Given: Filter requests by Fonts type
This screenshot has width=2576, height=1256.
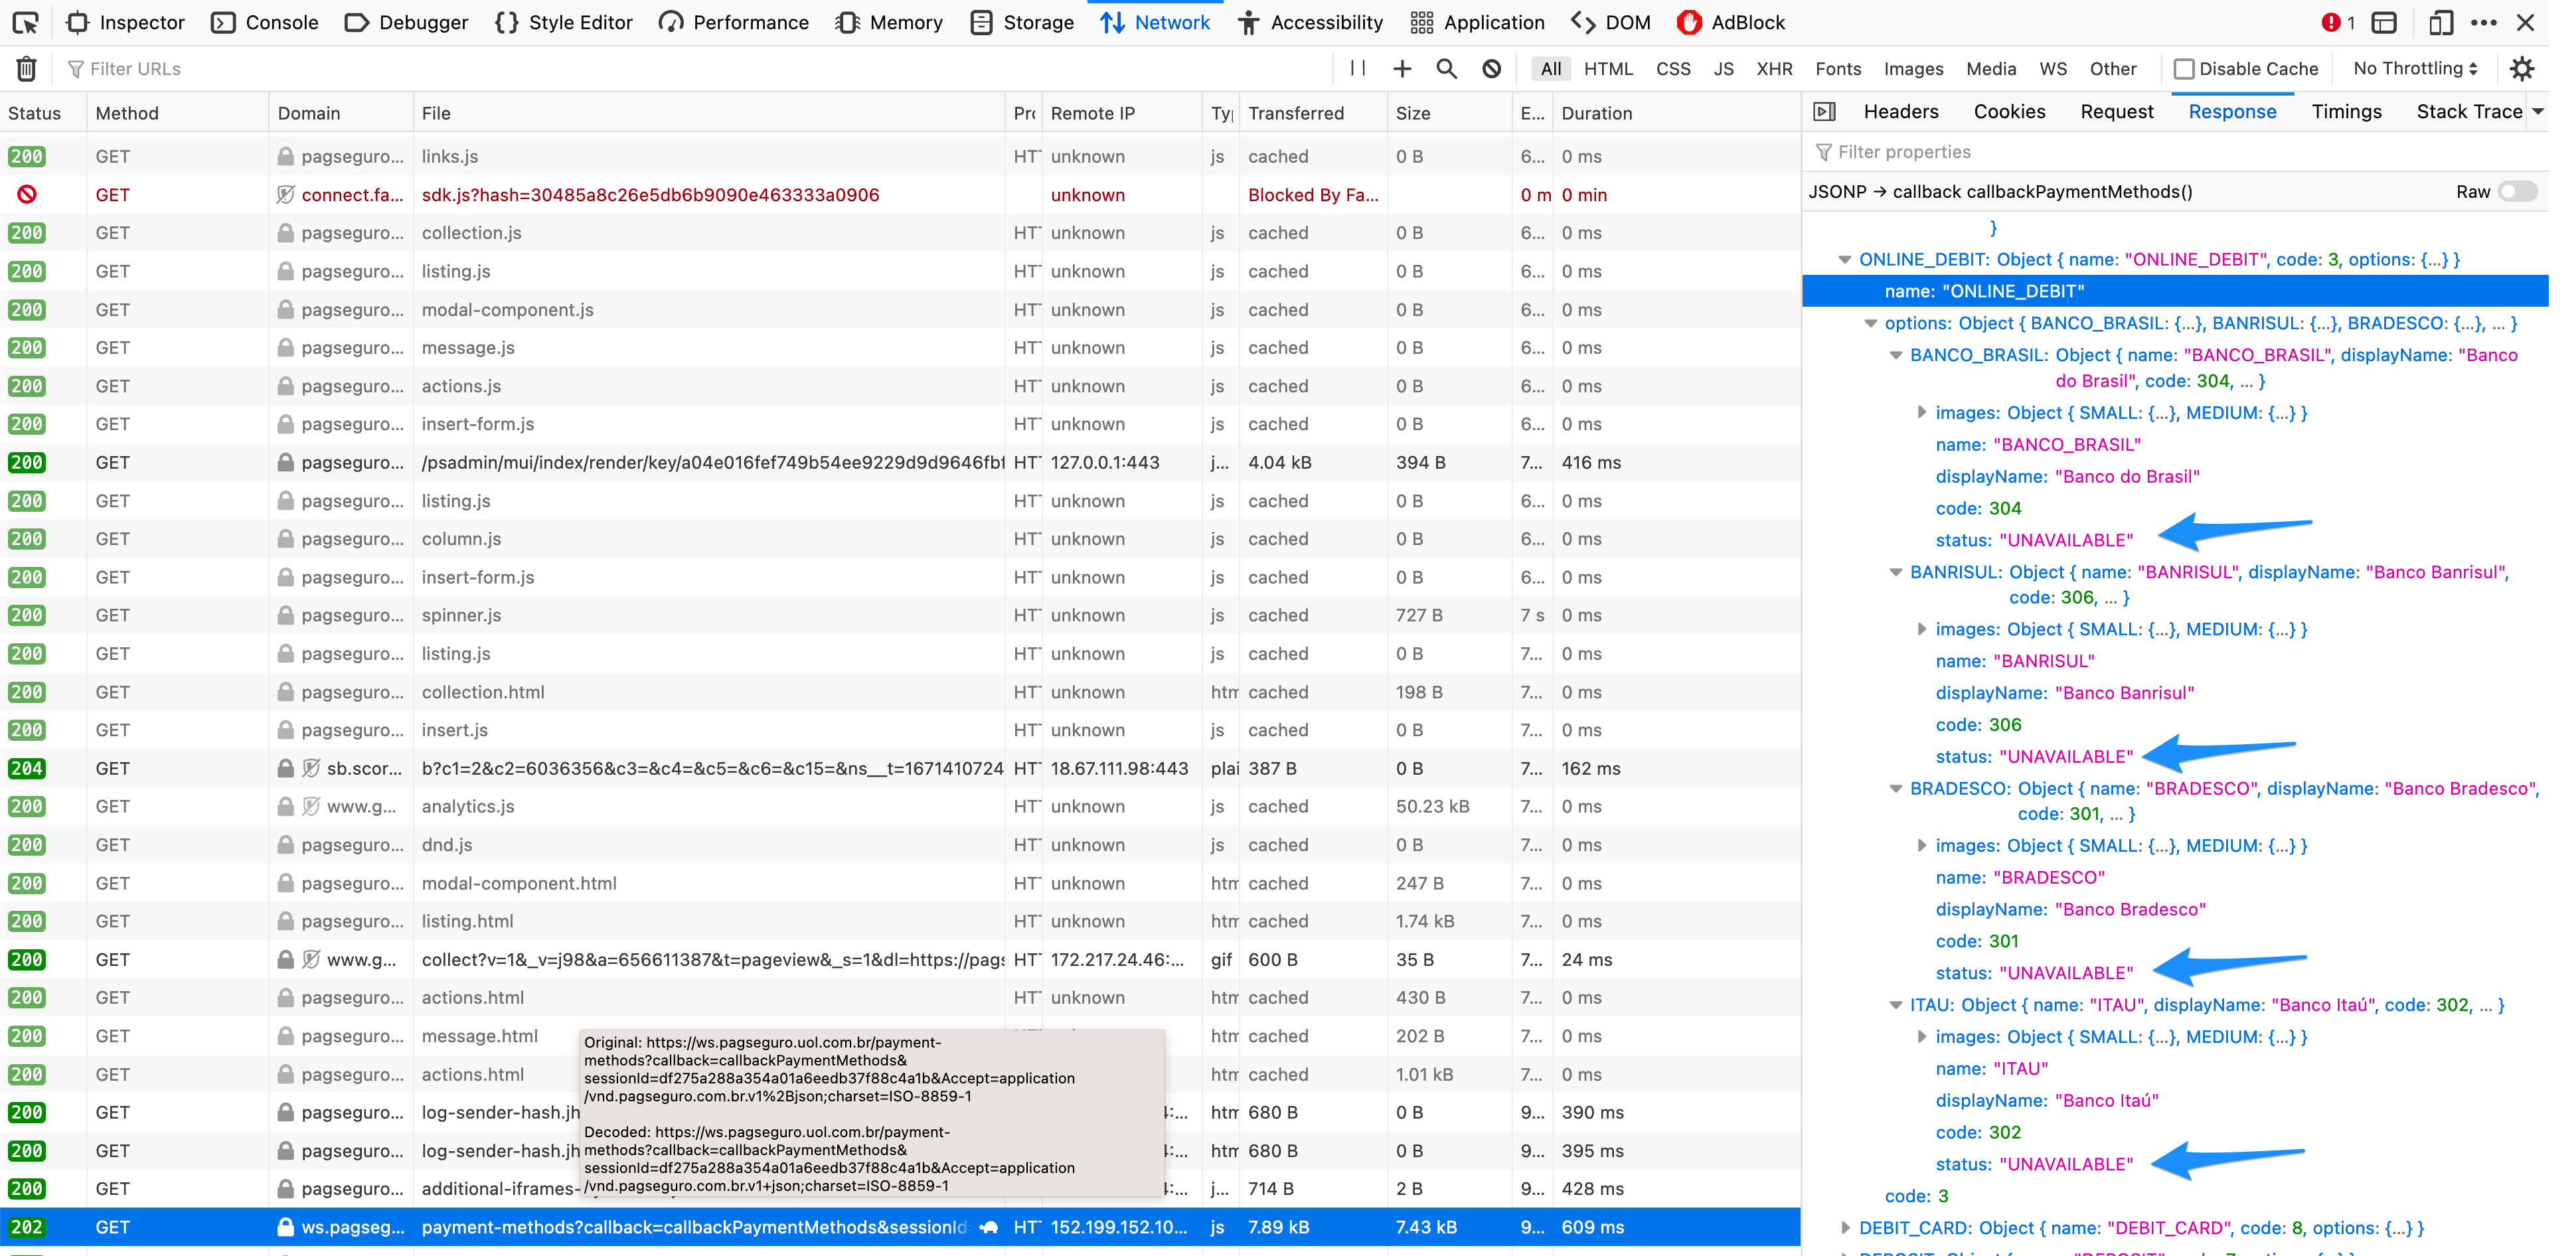Looking at the screenshot, I should pyautogui.click(x=1838, y=69).
